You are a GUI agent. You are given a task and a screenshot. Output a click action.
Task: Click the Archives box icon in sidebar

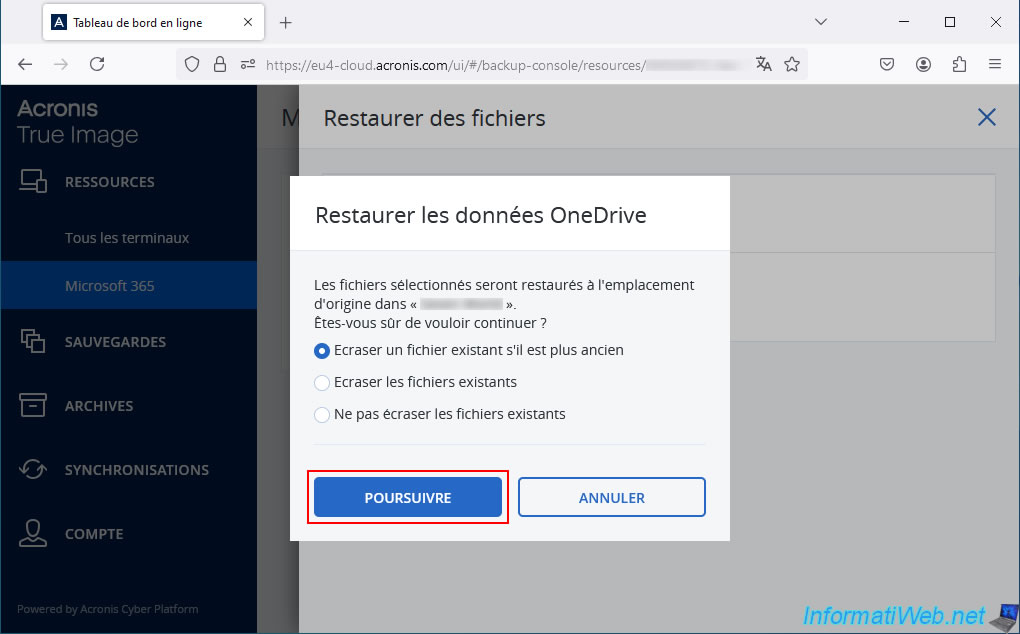[33, 405]
